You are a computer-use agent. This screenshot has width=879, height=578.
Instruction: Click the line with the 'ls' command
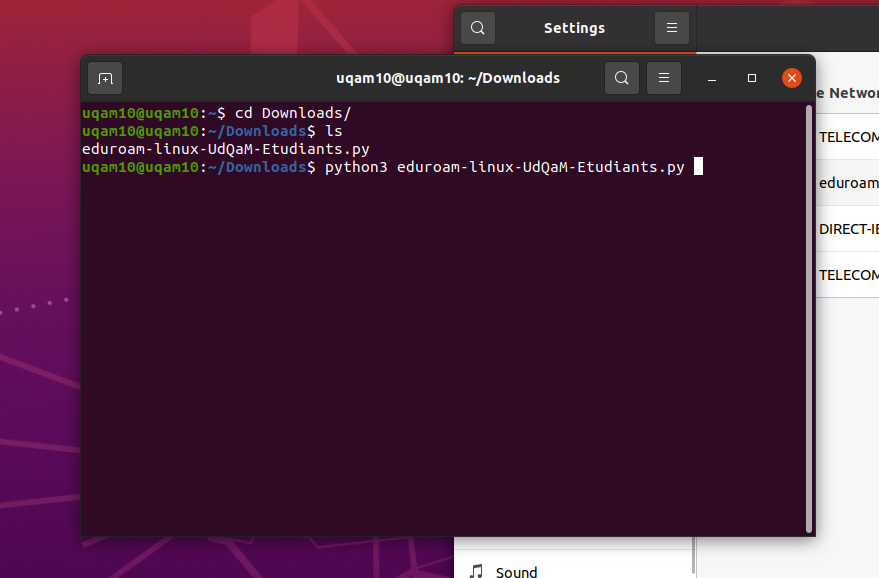[x=212, y=131]
